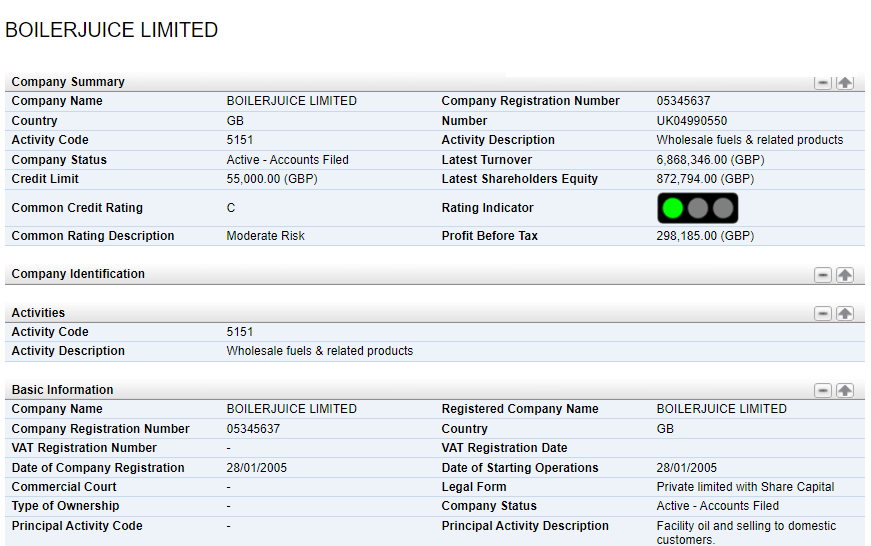Viewport: 871px width, 546px height.
Task: Click the green traffic light rating indicator
Action: (673, 208)
